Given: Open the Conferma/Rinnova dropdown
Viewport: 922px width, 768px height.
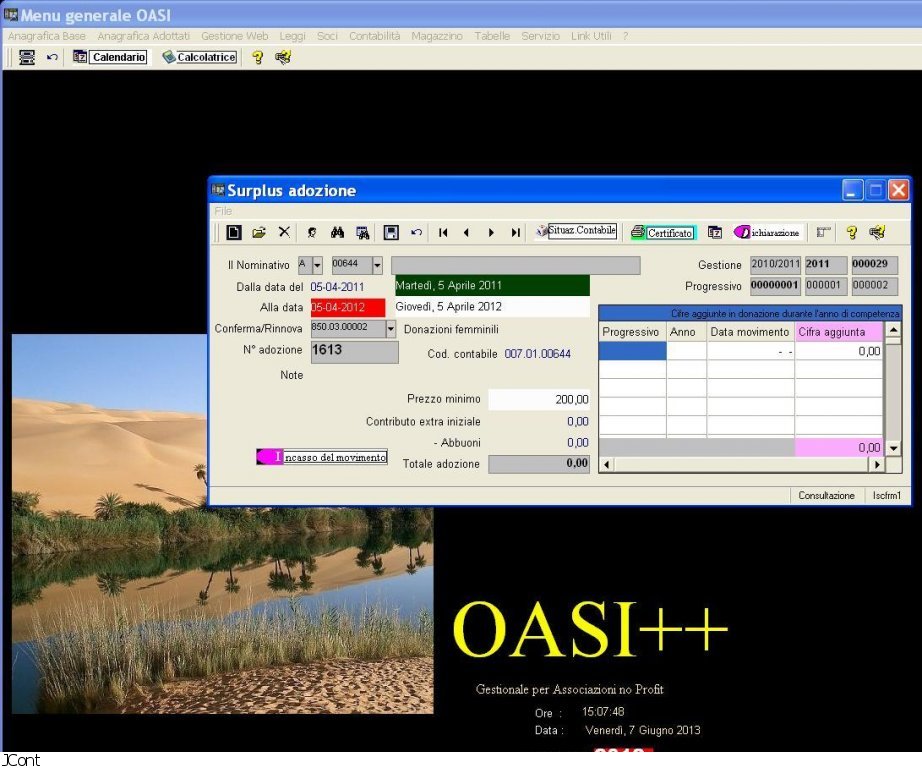Looking at the screenshot, I should (x=390, y=329).
